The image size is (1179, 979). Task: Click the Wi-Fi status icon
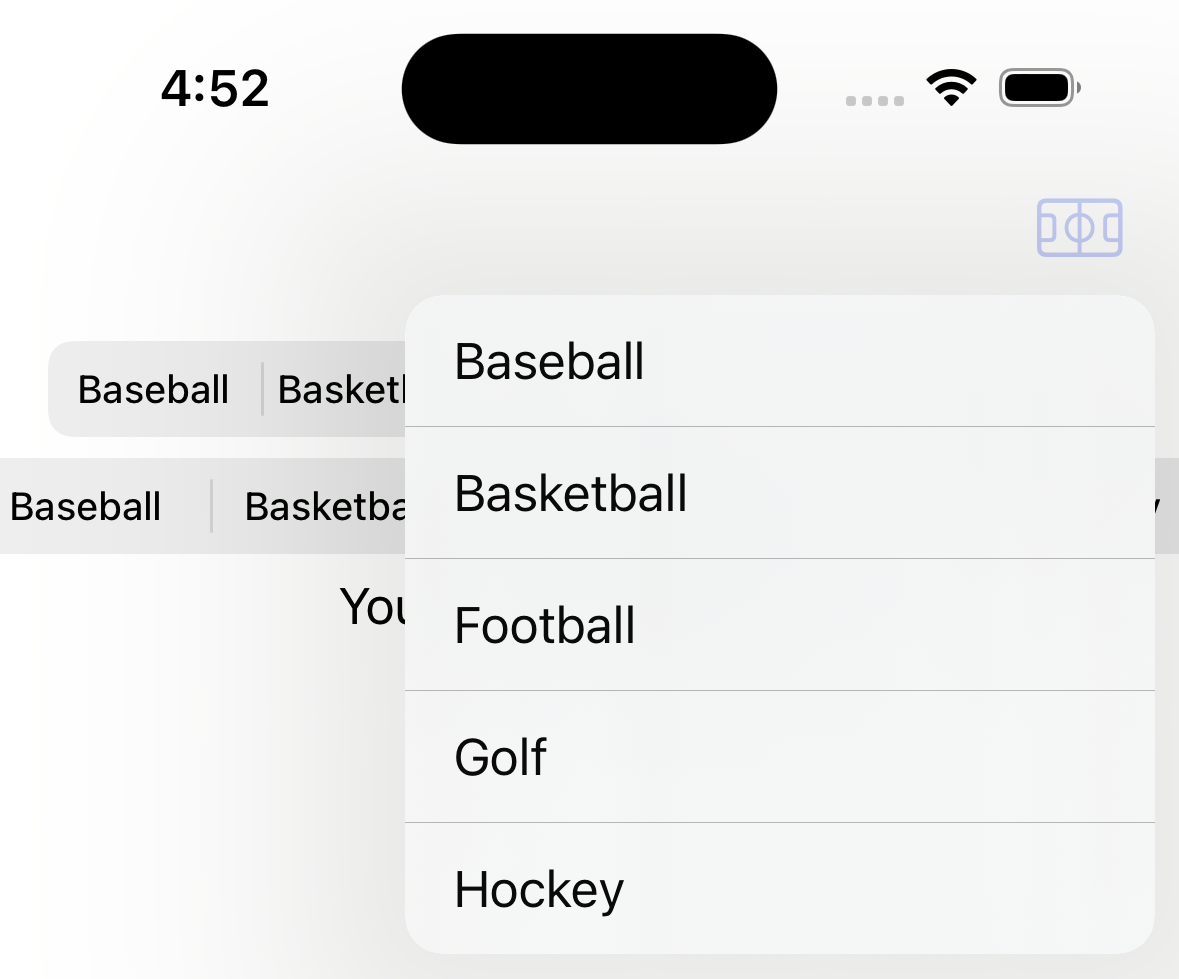pyautogui.click(x=951, y=88)
